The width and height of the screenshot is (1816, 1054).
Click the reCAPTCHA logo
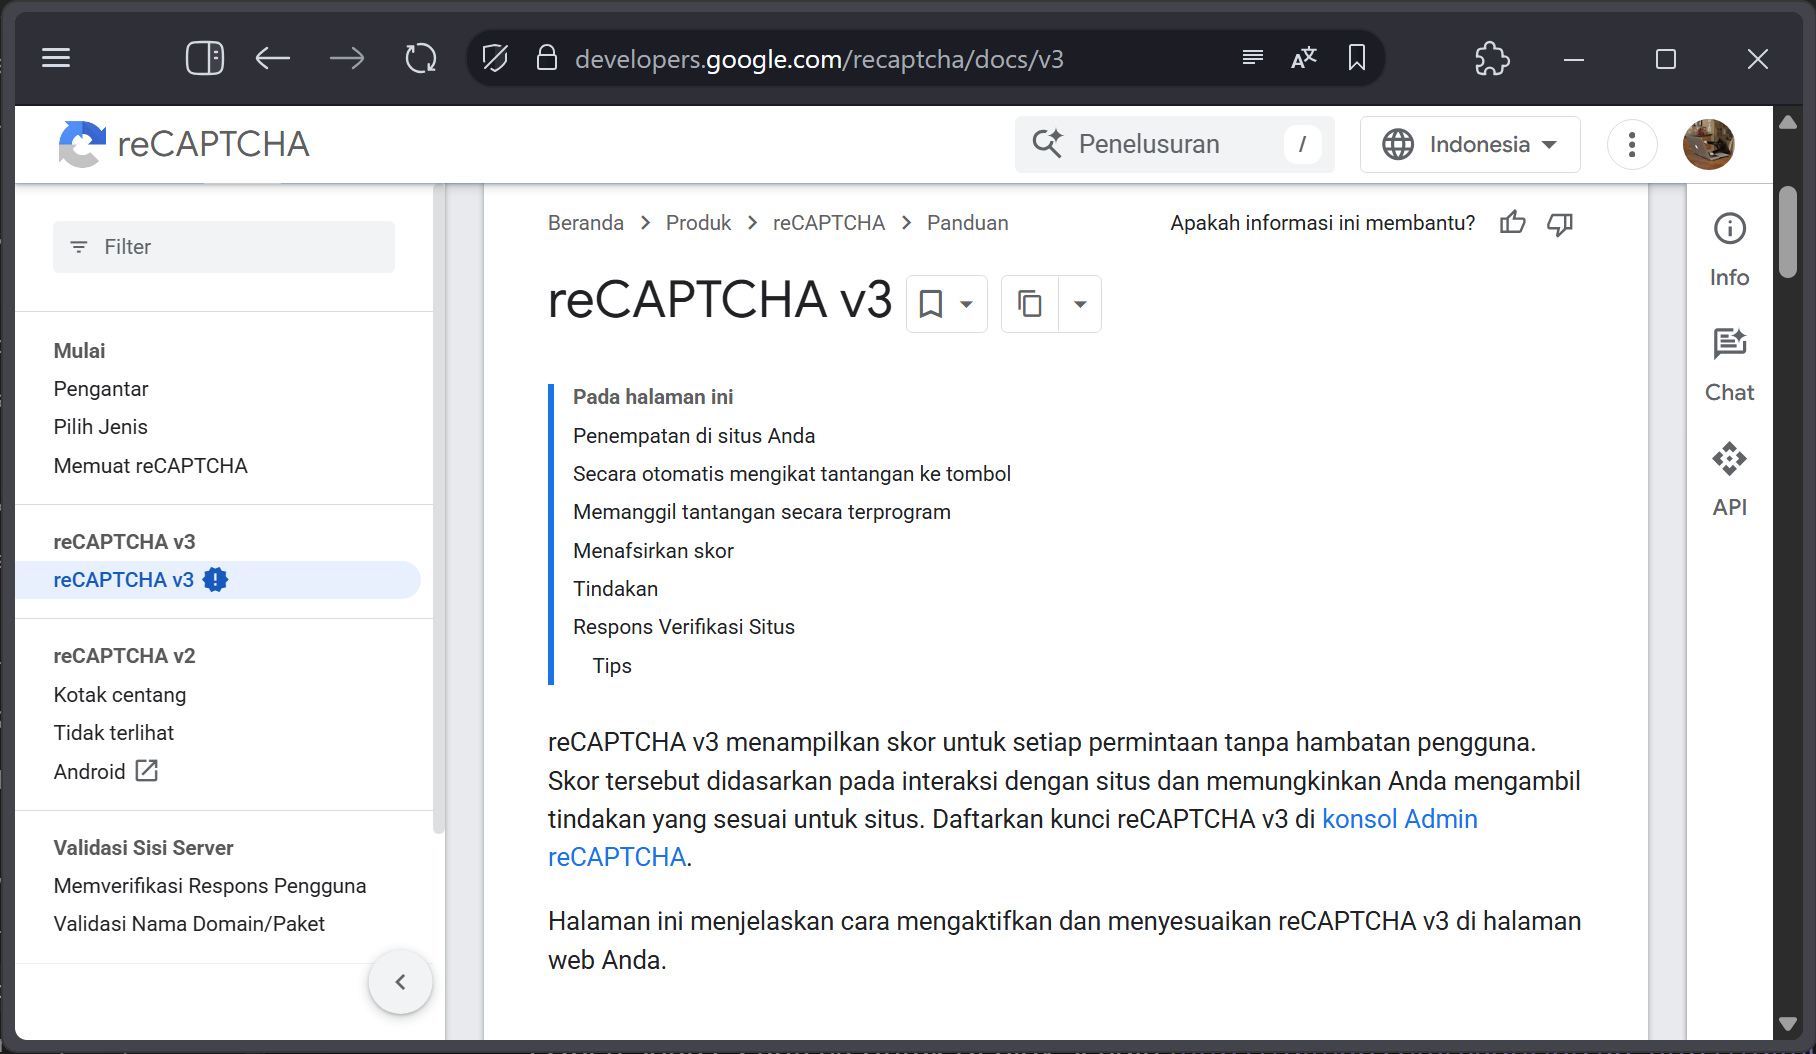[x=183, y=144]
